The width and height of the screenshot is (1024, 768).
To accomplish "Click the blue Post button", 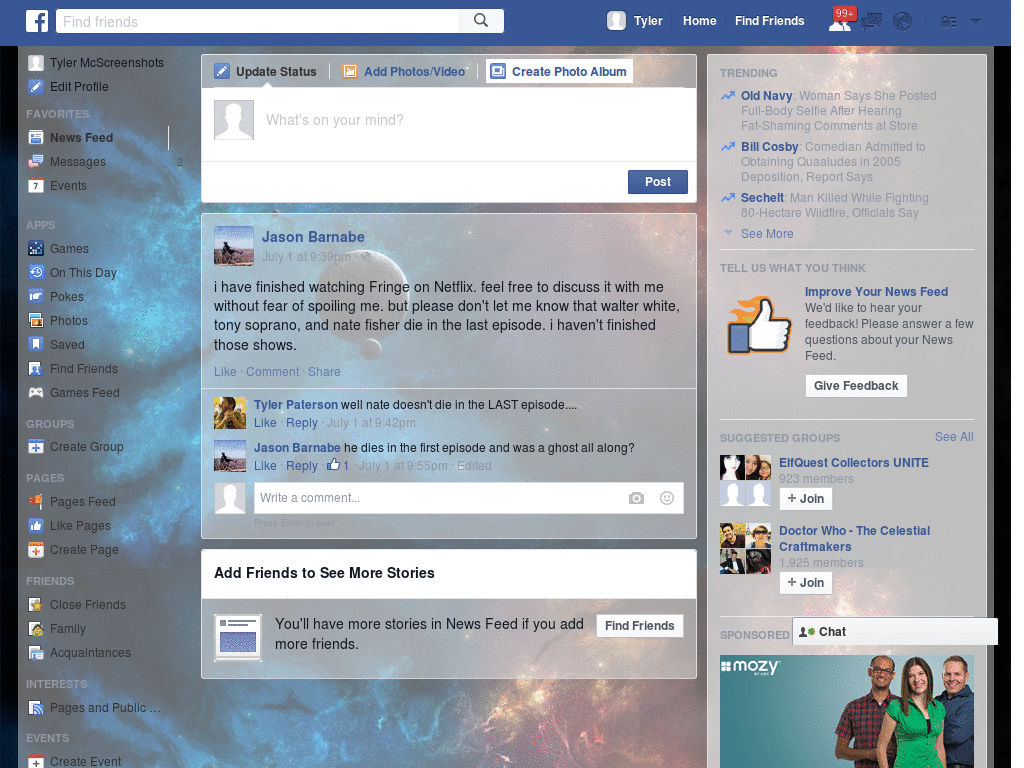I will click(x=658, y=182).
